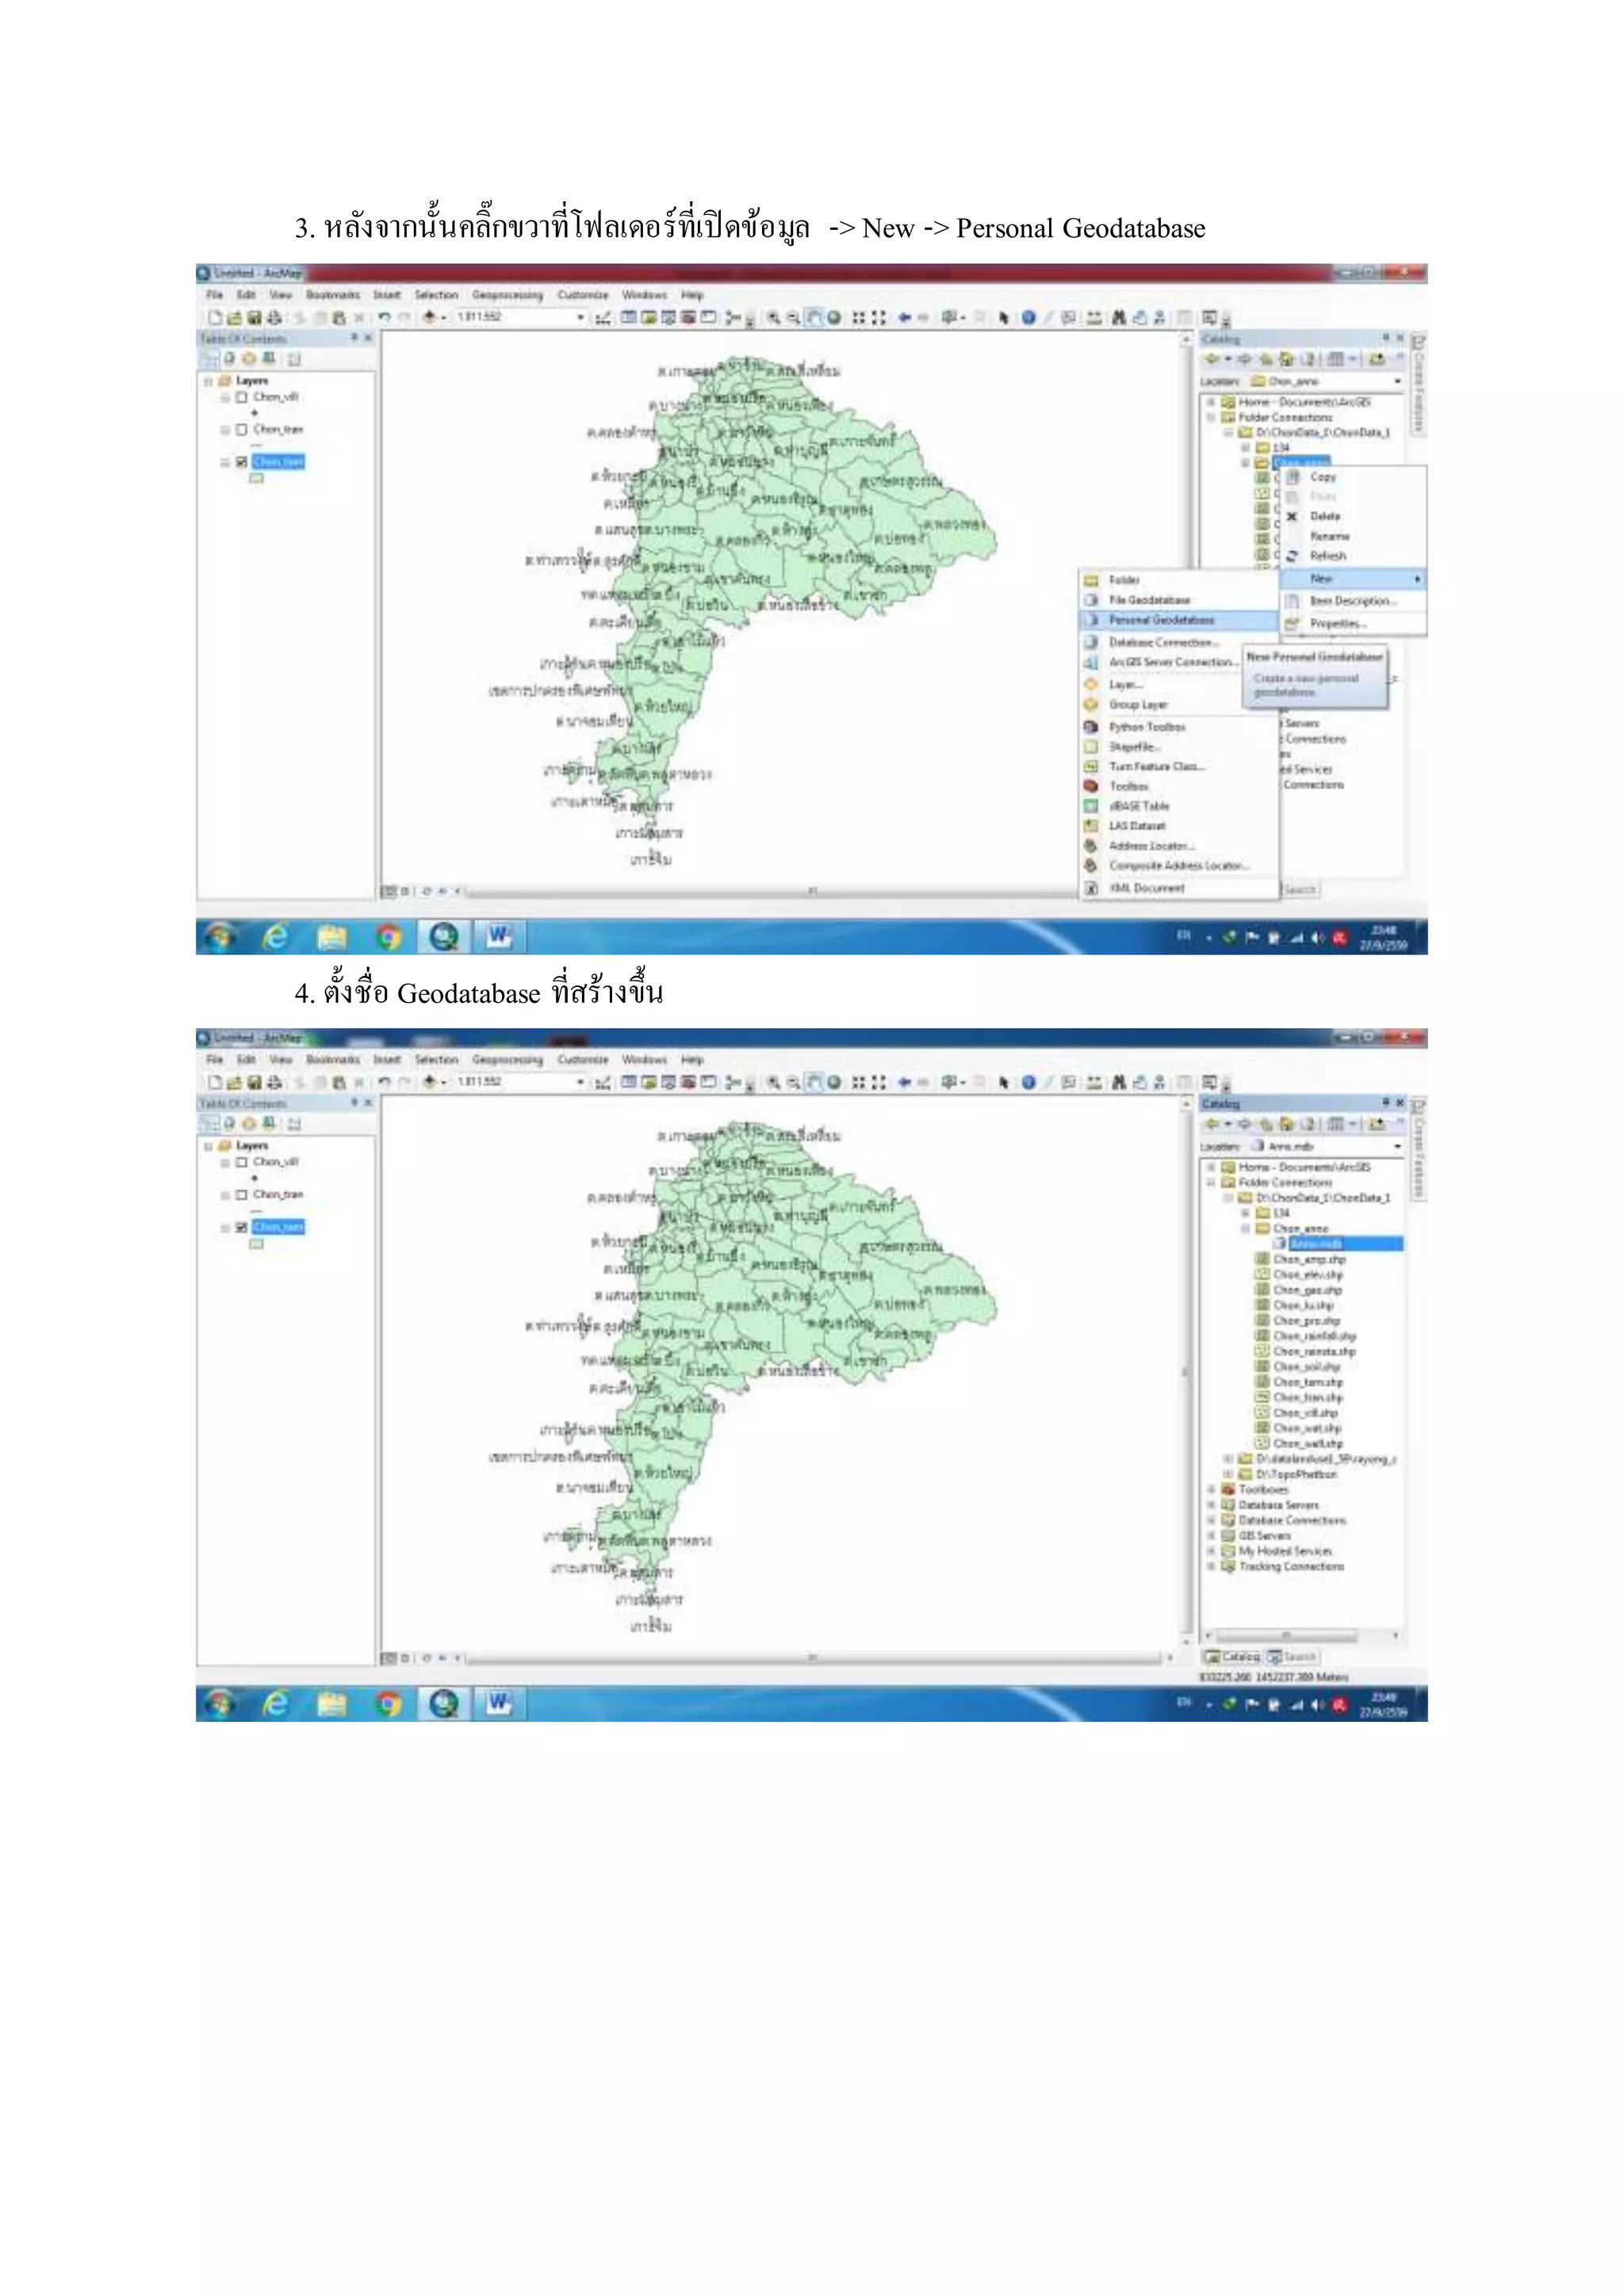
Task: Click map horizontal scrollbar in step 4 screenshot
Action: click(x=813, y=1658)
